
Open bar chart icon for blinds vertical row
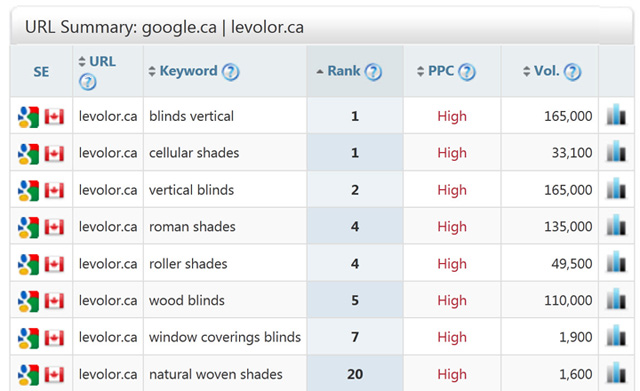(x=616, y=114)
